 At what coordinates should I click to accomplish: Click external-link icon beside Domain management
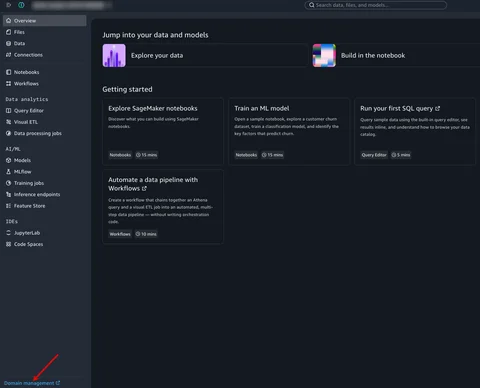click(x=58, y=383)
